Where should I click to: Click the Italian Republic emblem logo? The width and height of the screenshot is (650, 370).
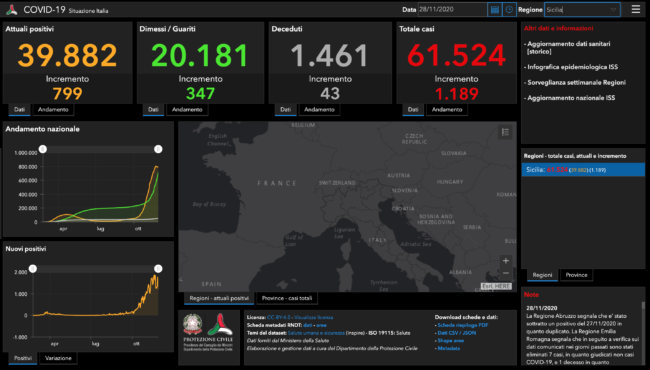193,324
